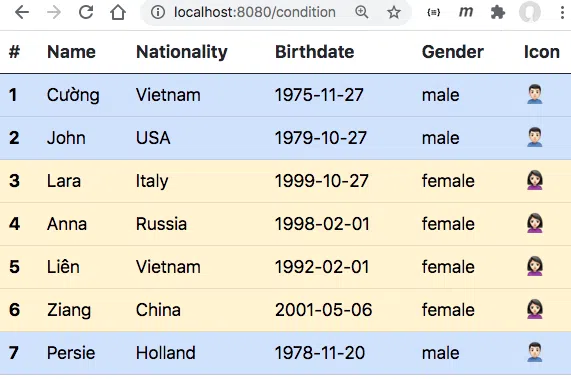Click the Holland nationality cell
The height and width of the screenshot is (379, 571).
[x=165, y=353]
